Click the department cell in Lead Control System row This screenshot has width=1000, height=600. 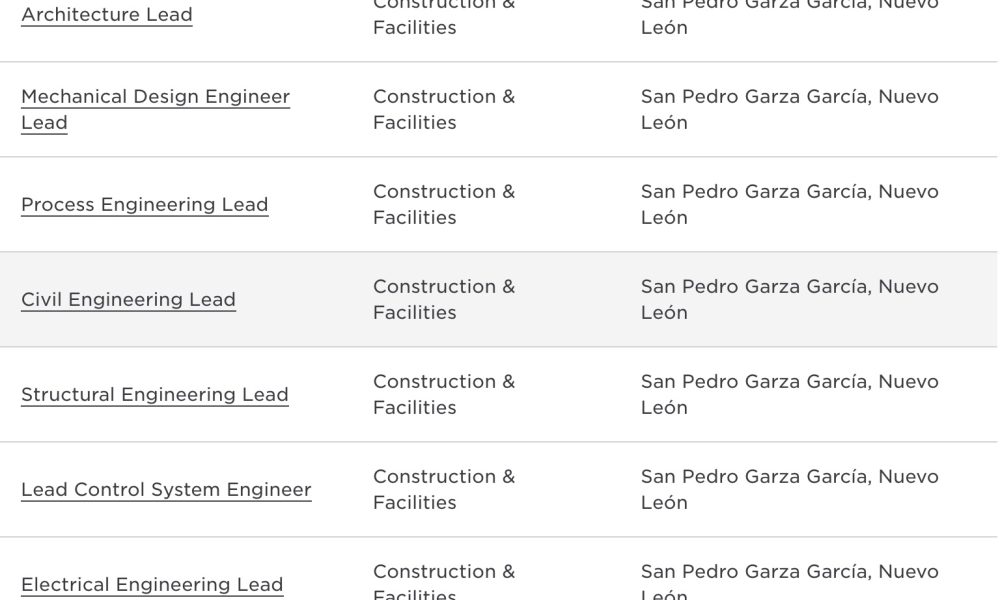pos(444,490)
